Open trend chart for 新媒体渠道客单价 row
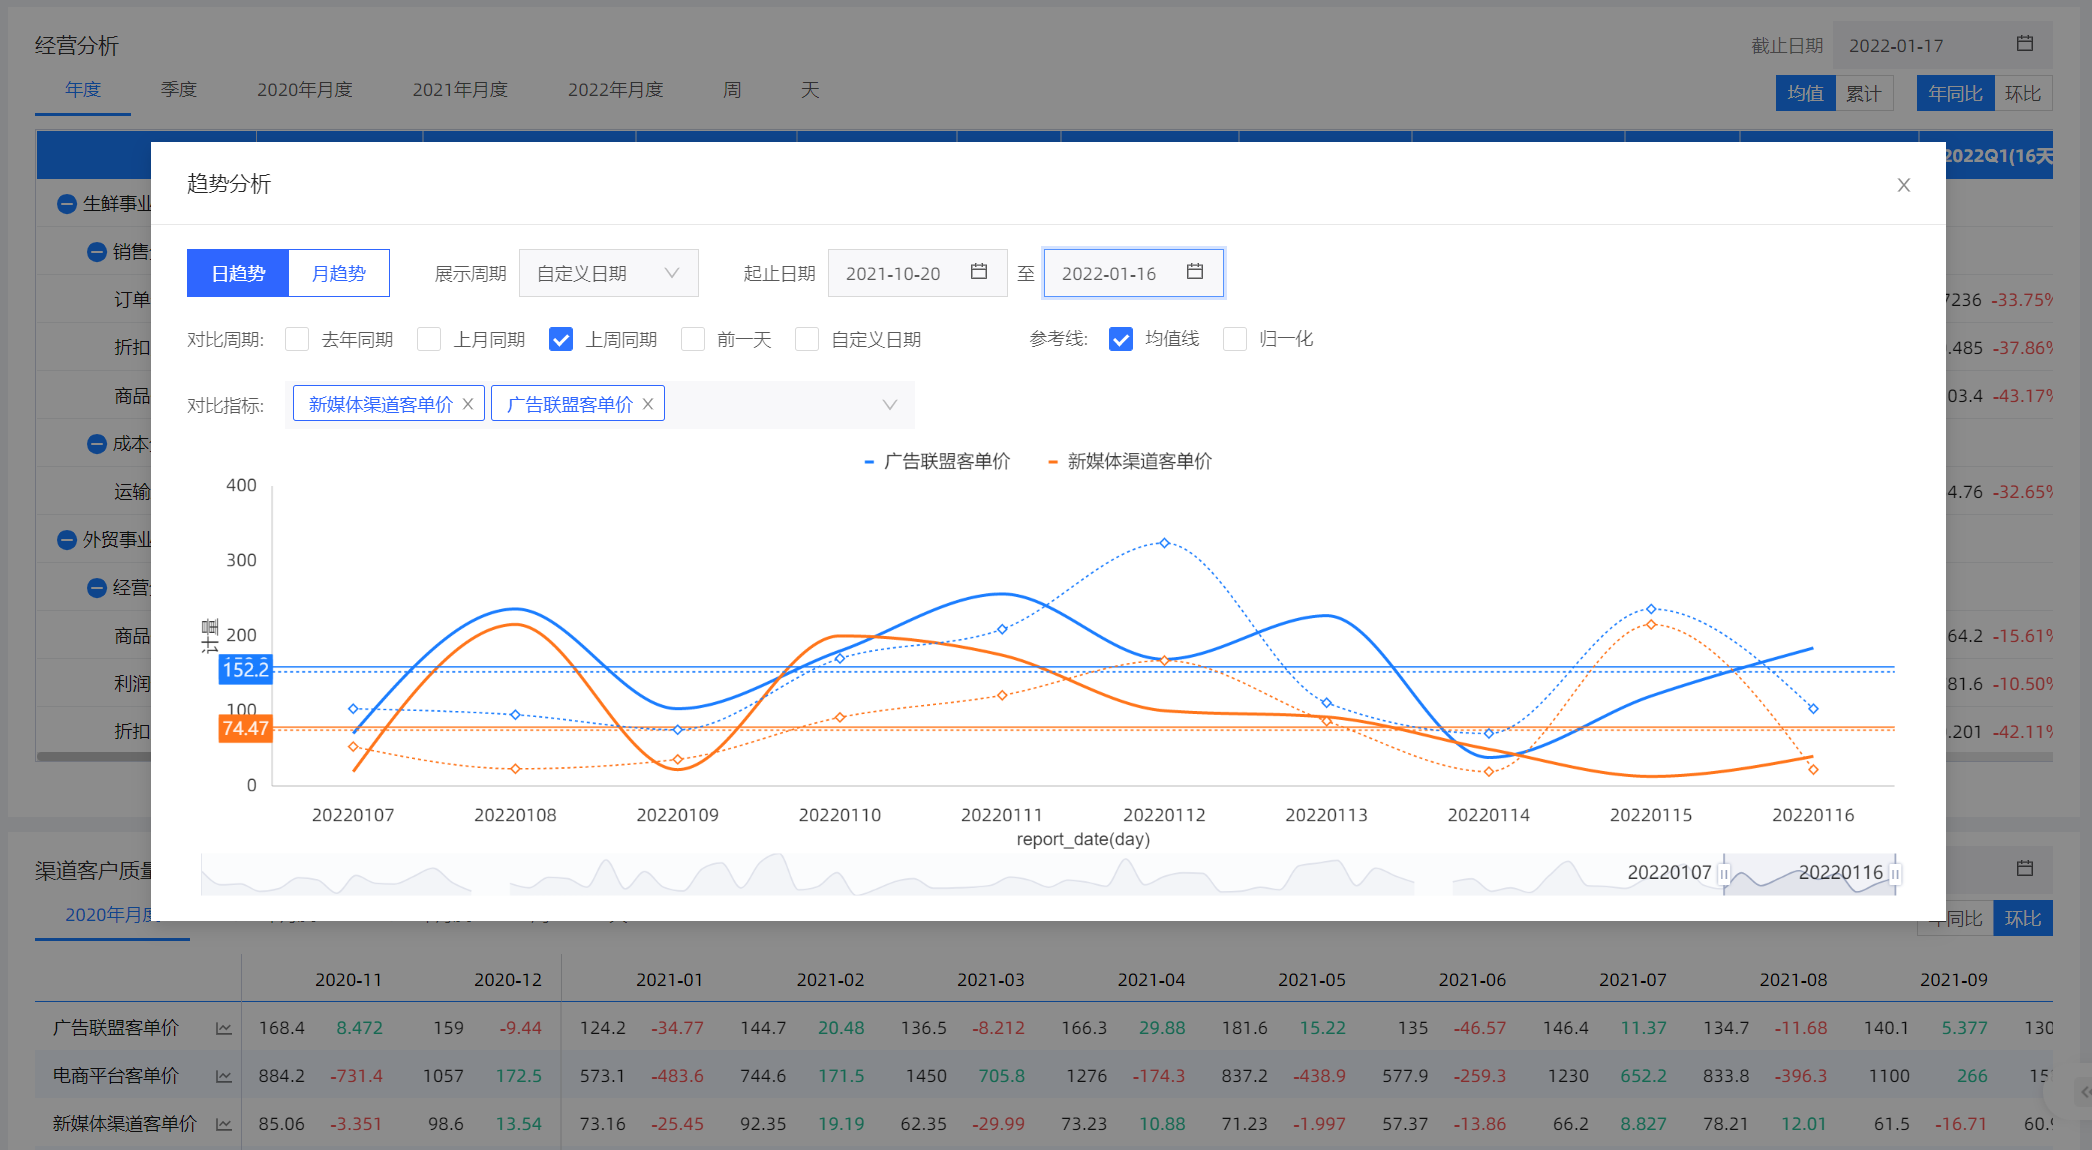 point(224,1124)
